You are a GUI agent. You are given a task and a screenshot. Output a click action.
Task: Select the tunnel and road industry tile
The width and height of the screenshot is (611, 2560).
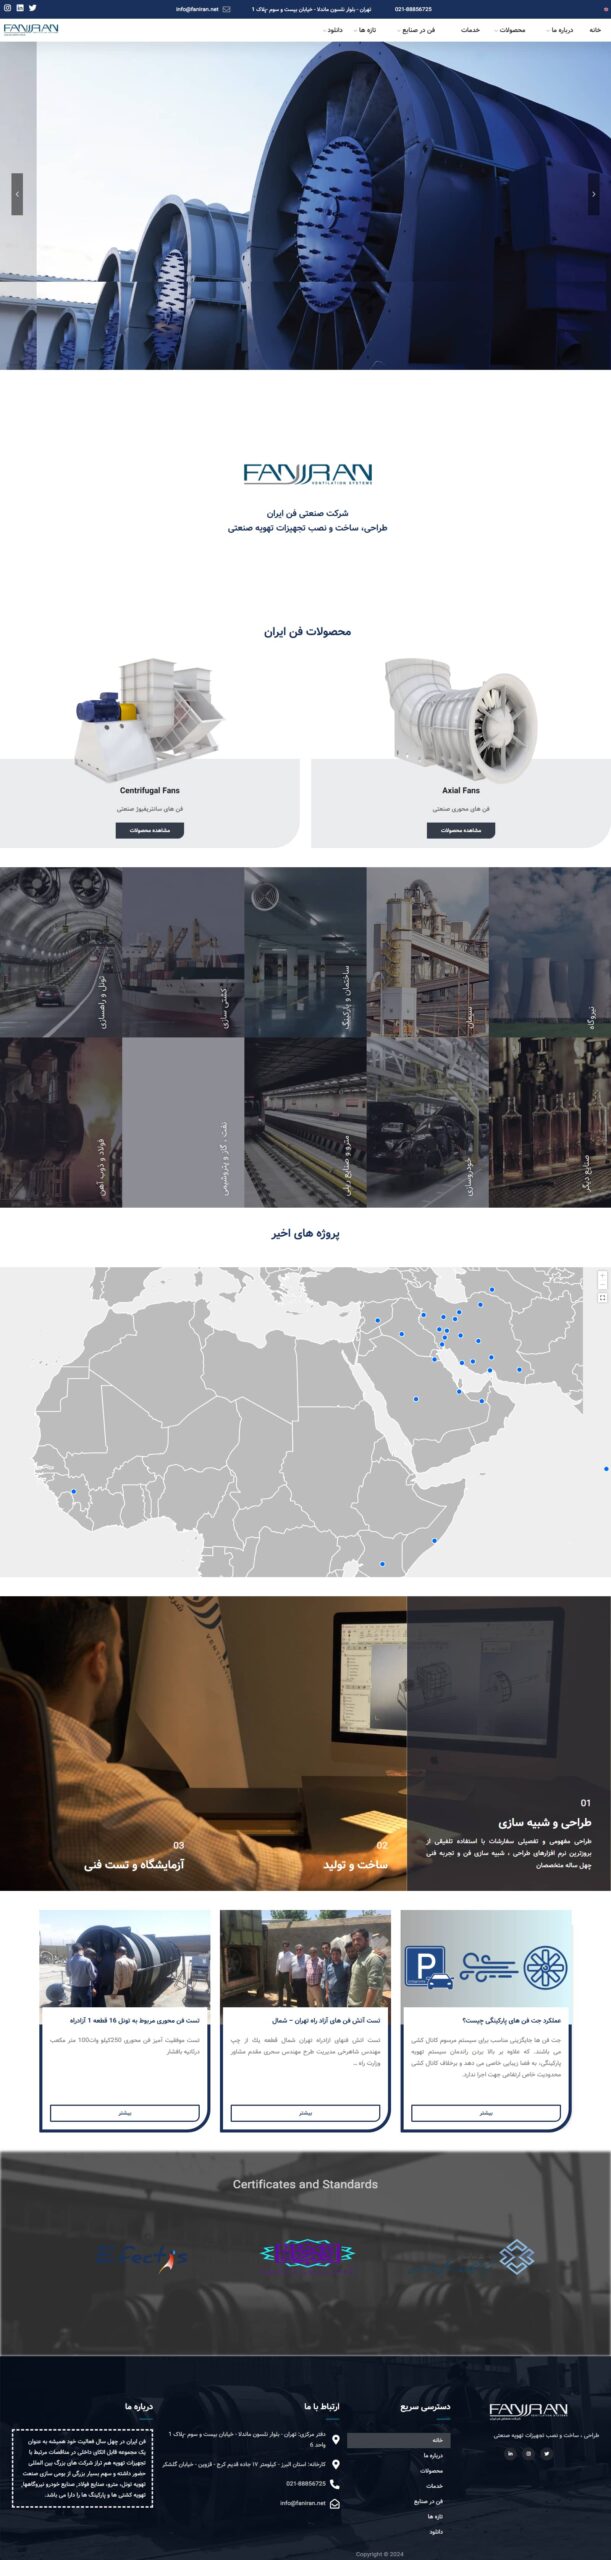tap(61, 951)
